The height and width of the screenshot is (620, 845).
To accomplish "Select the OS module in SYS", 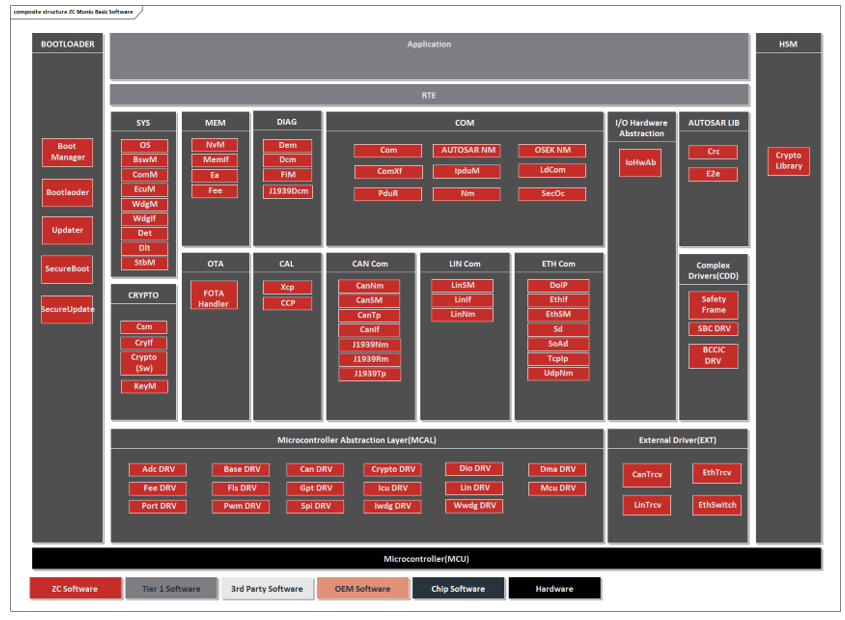I will 144,146.
